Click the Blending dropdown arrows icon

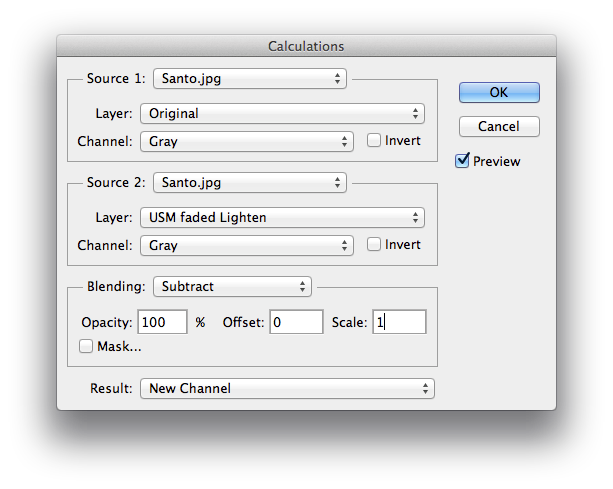point(302,287)
